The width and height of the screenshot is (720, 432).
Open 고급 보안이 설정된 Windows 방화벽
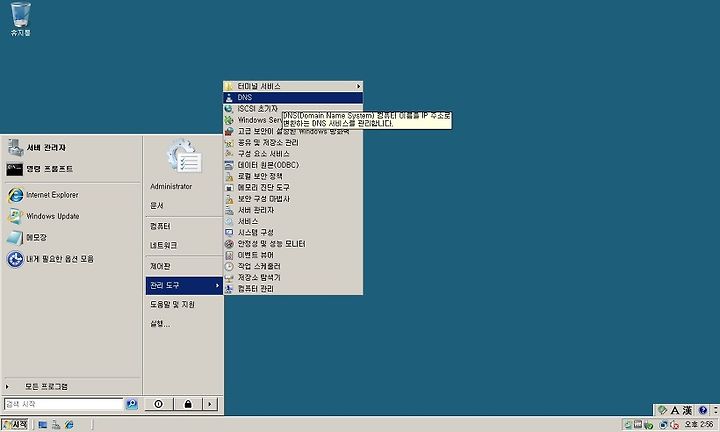[293, 131]
